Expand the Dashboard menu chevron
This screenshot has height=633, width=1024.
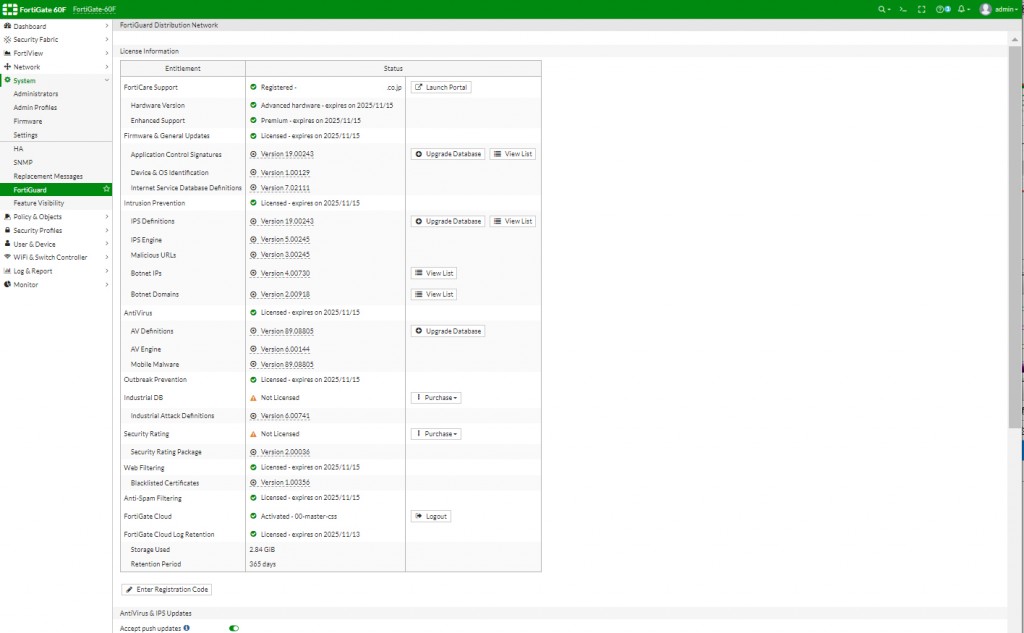106,26
